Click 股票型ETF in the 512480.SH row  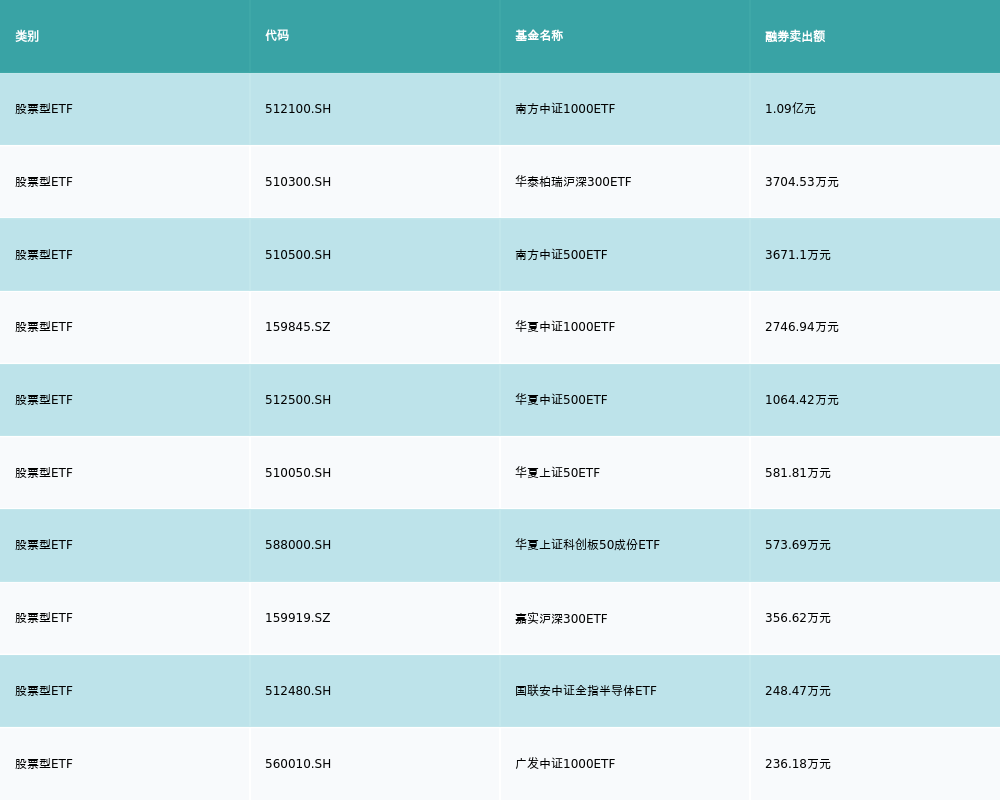44,691
